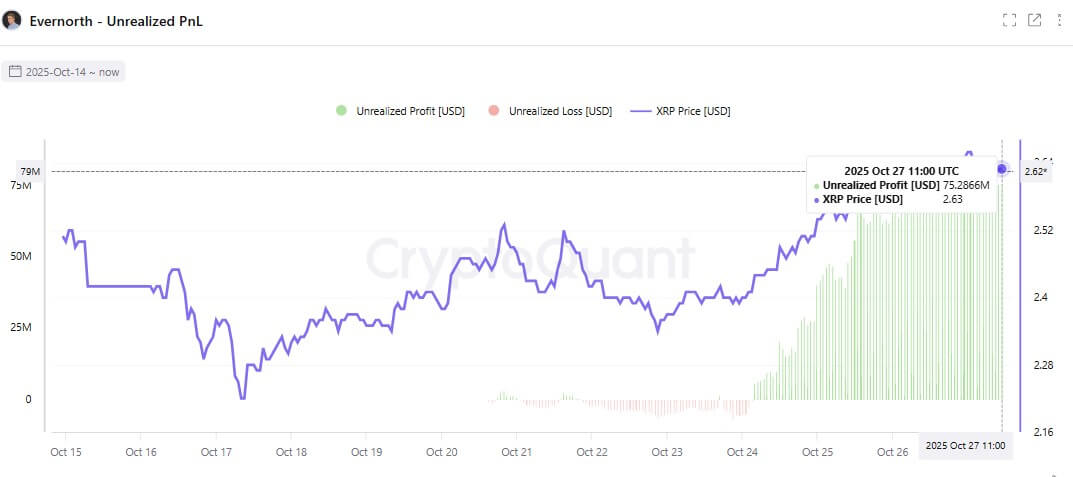
Task: Click the 2025 Oct 27 11:00 crosshair label
Action: tap(965, 445)
